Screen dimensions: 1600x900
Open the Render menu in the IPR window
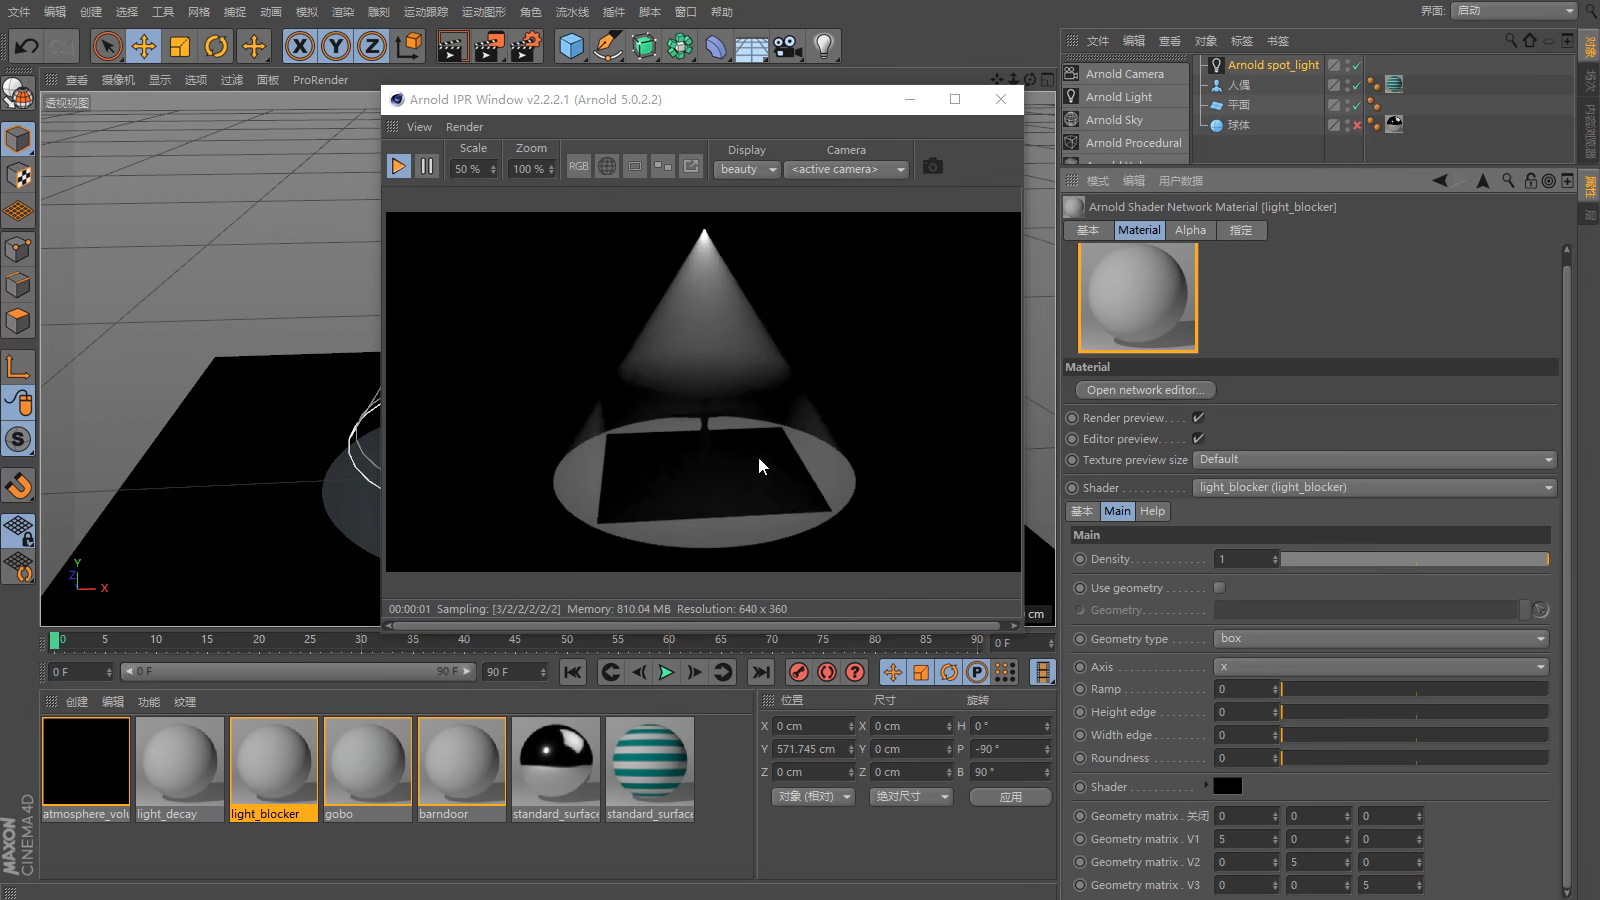coord(464,127)
